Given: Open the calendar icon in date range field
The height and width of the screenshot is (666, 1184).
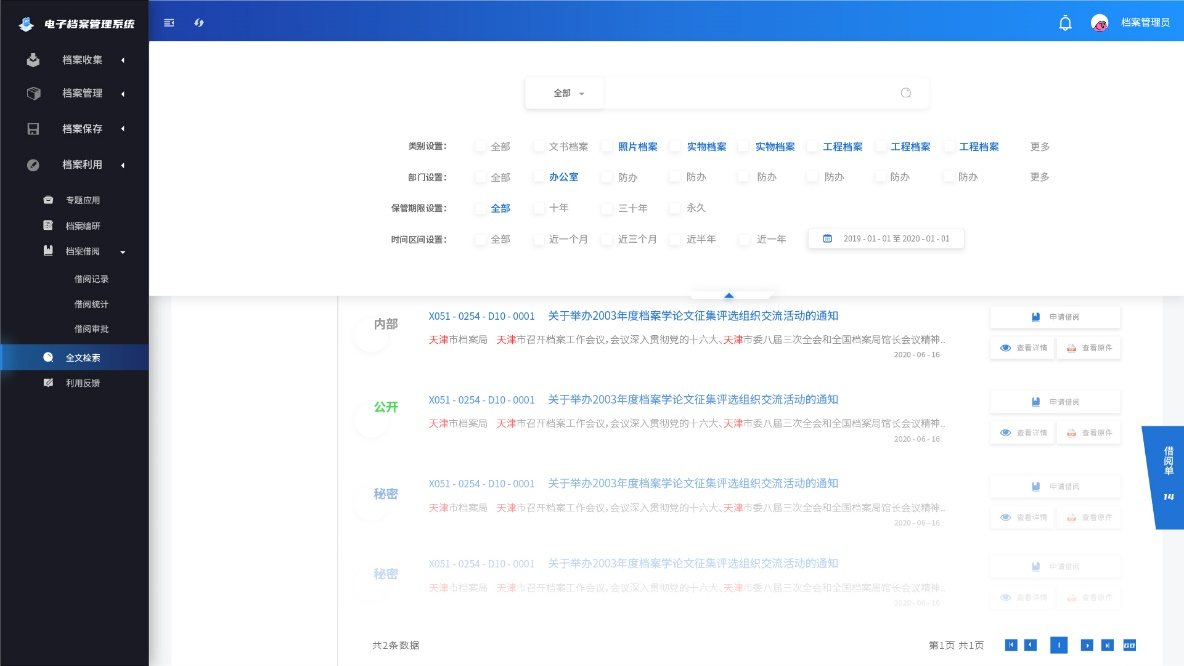Looking at the screenshot, I should click(827, 239).
